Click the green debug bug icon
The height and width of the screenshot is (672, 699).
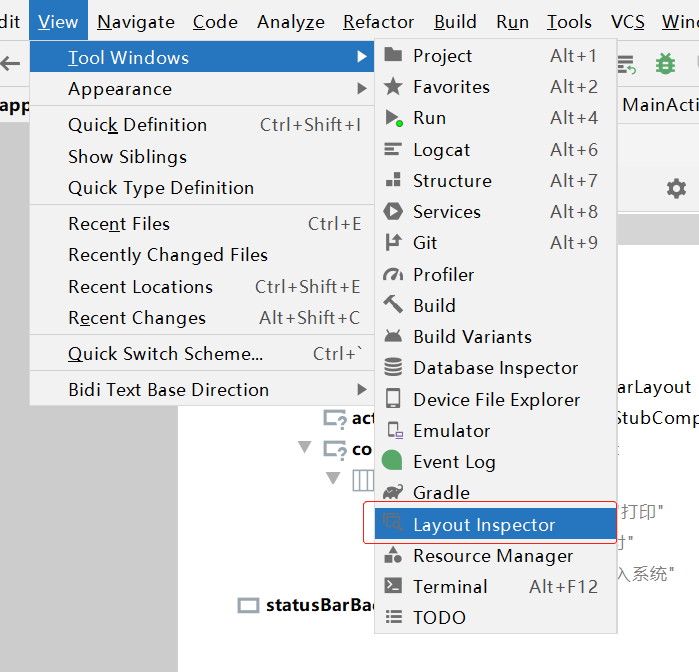click(665, 64)
